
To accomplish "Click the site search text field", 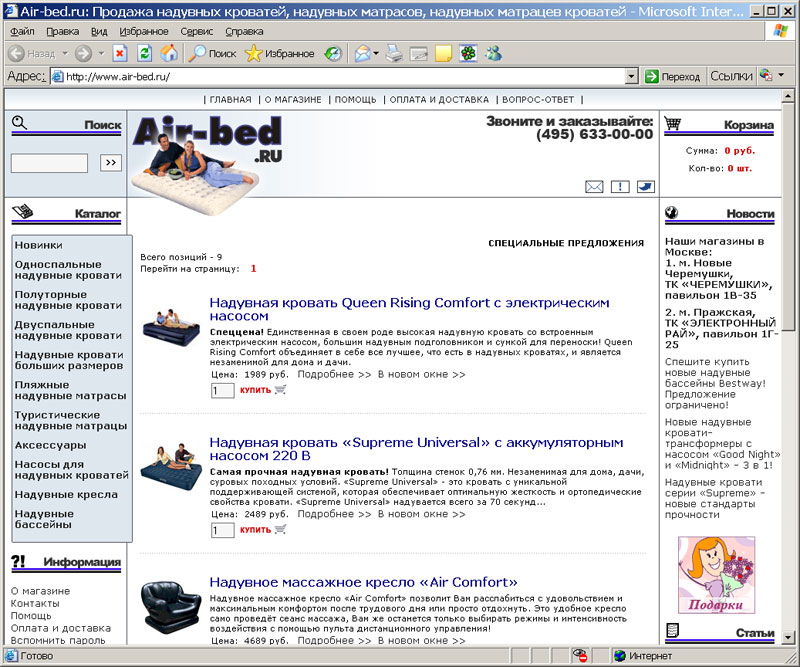I will coord(49,163).
